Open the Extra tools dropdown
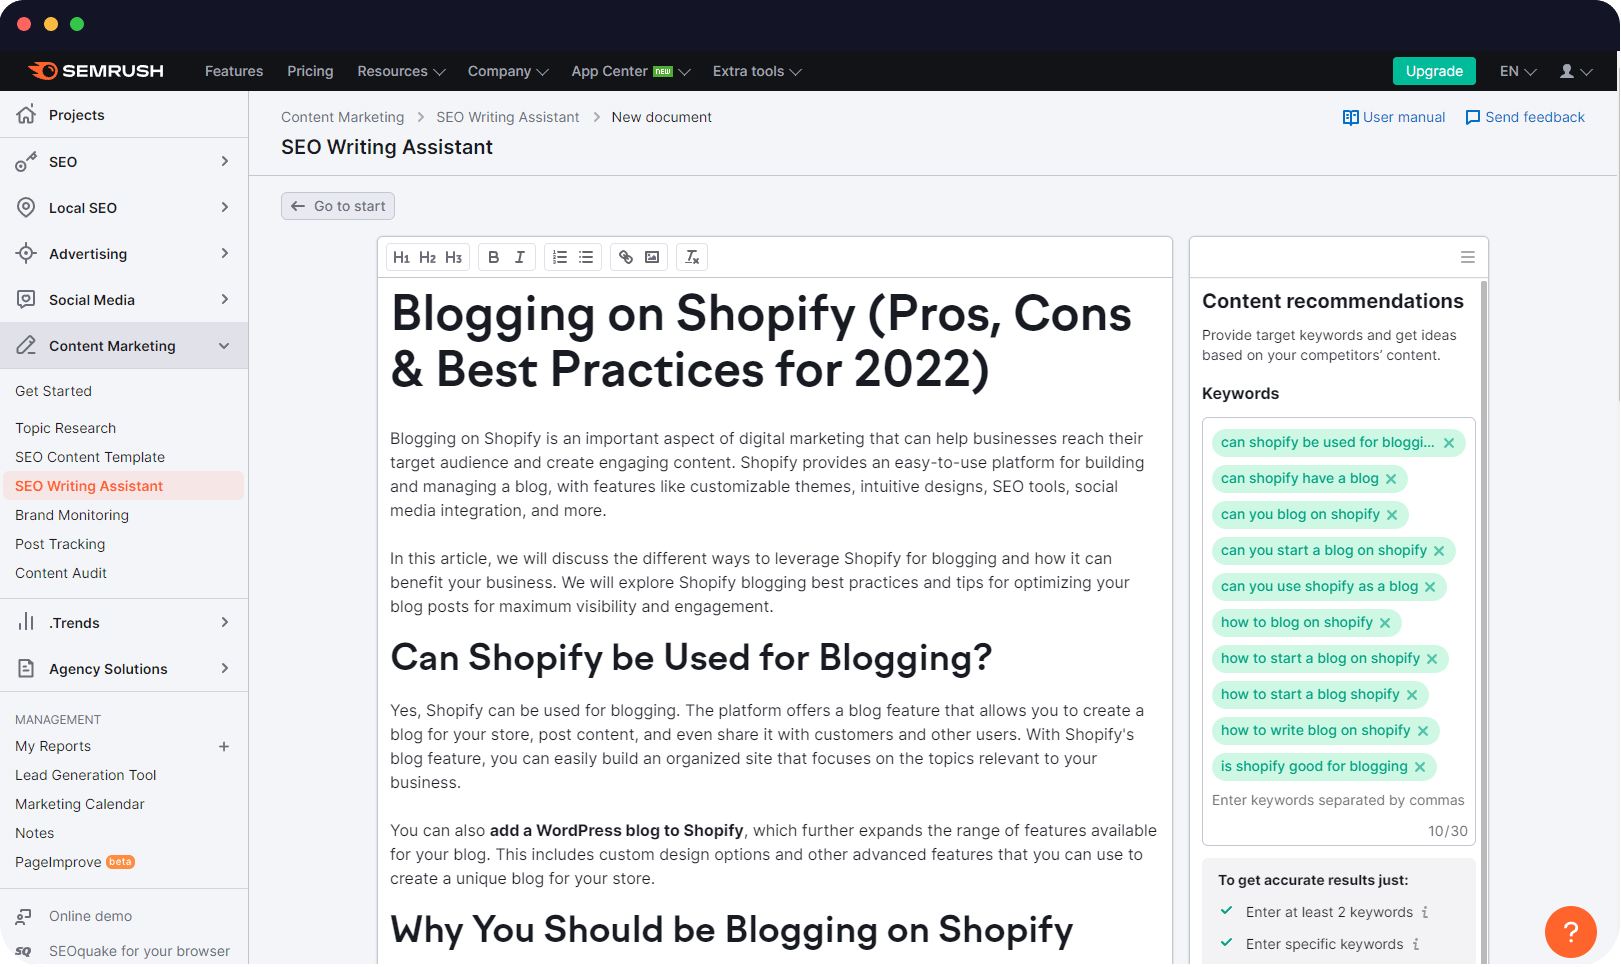The image size is (1621, 967). 757,71
